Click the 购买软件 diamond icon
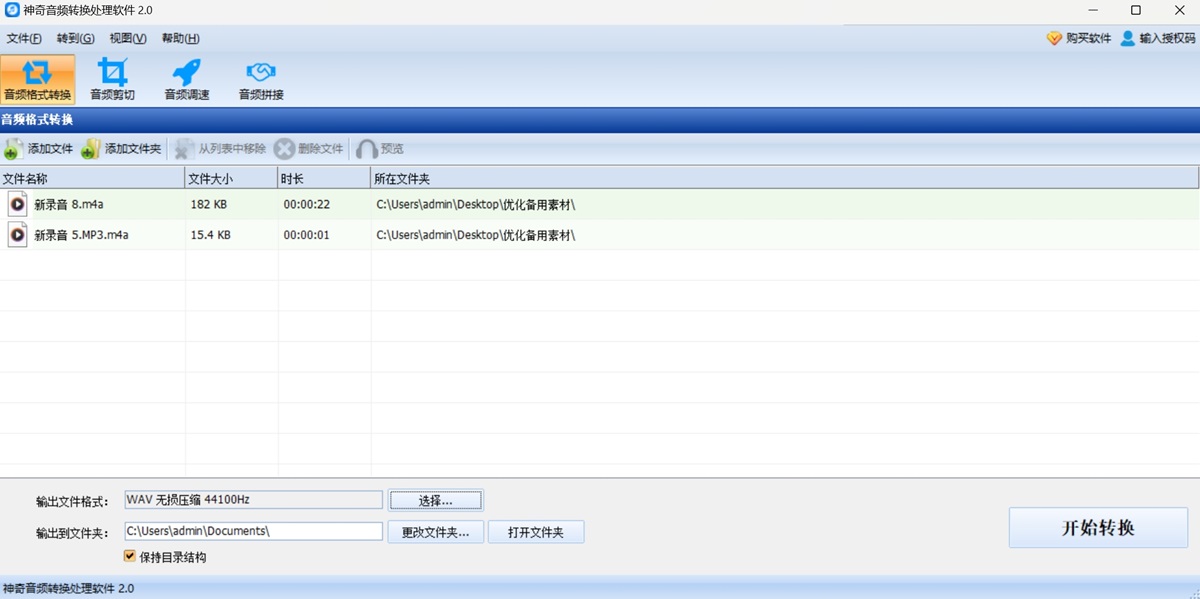This screenshot has width=1200, height=599. point(1054,38)
